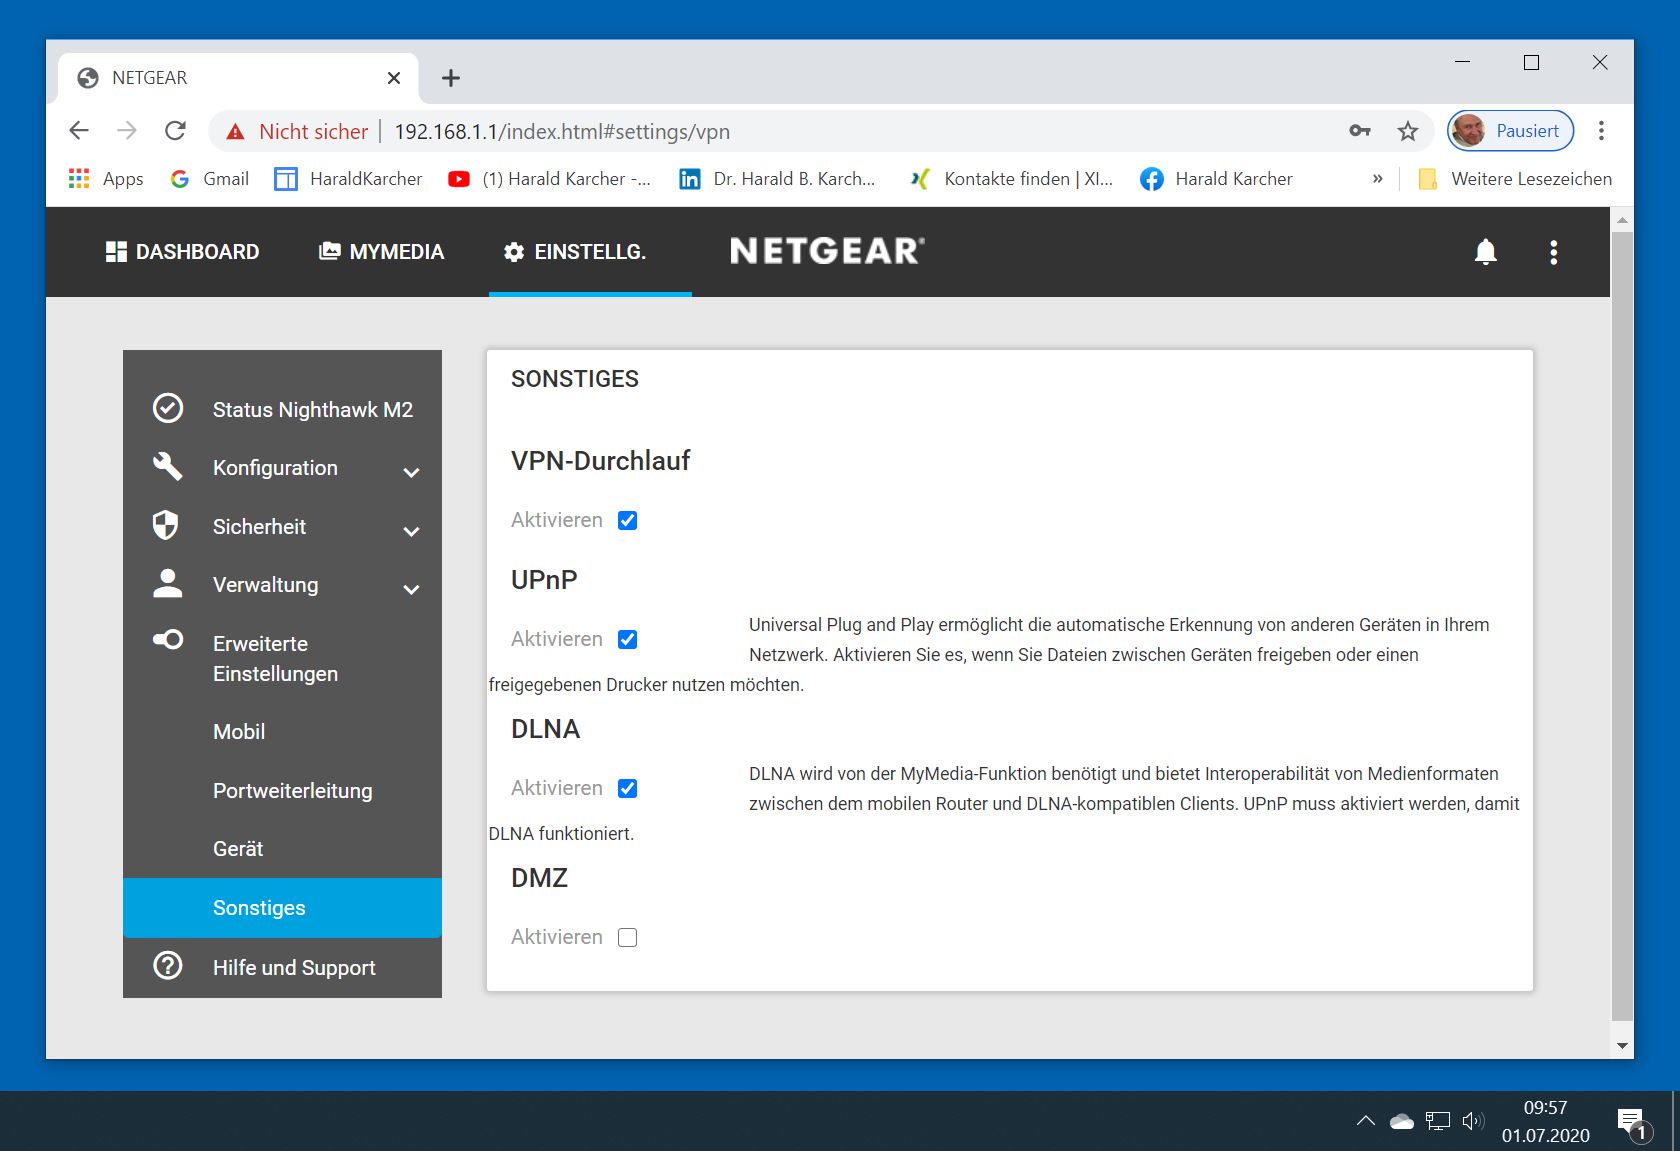1680x1151 pixels.
Task: Click the scrollbar down arrow
Action: [x=1622, y=1046]
